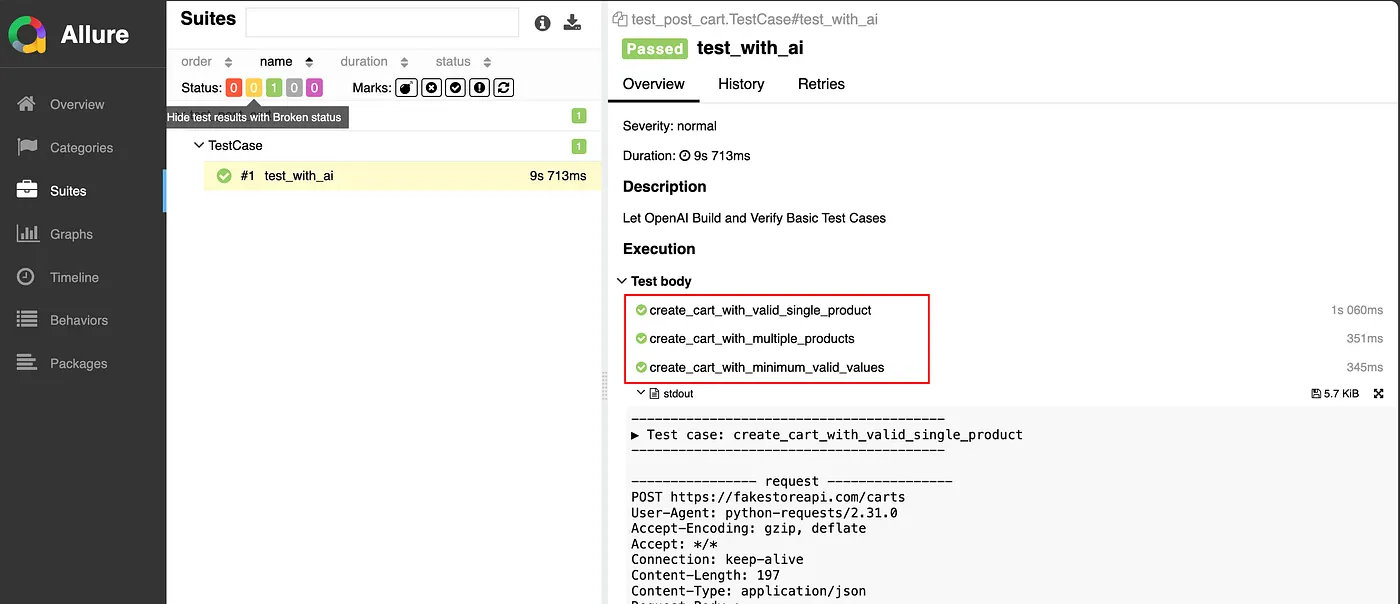Collapse the stdout attachment
The image size is (1400, 604).
tap(641, 394)
